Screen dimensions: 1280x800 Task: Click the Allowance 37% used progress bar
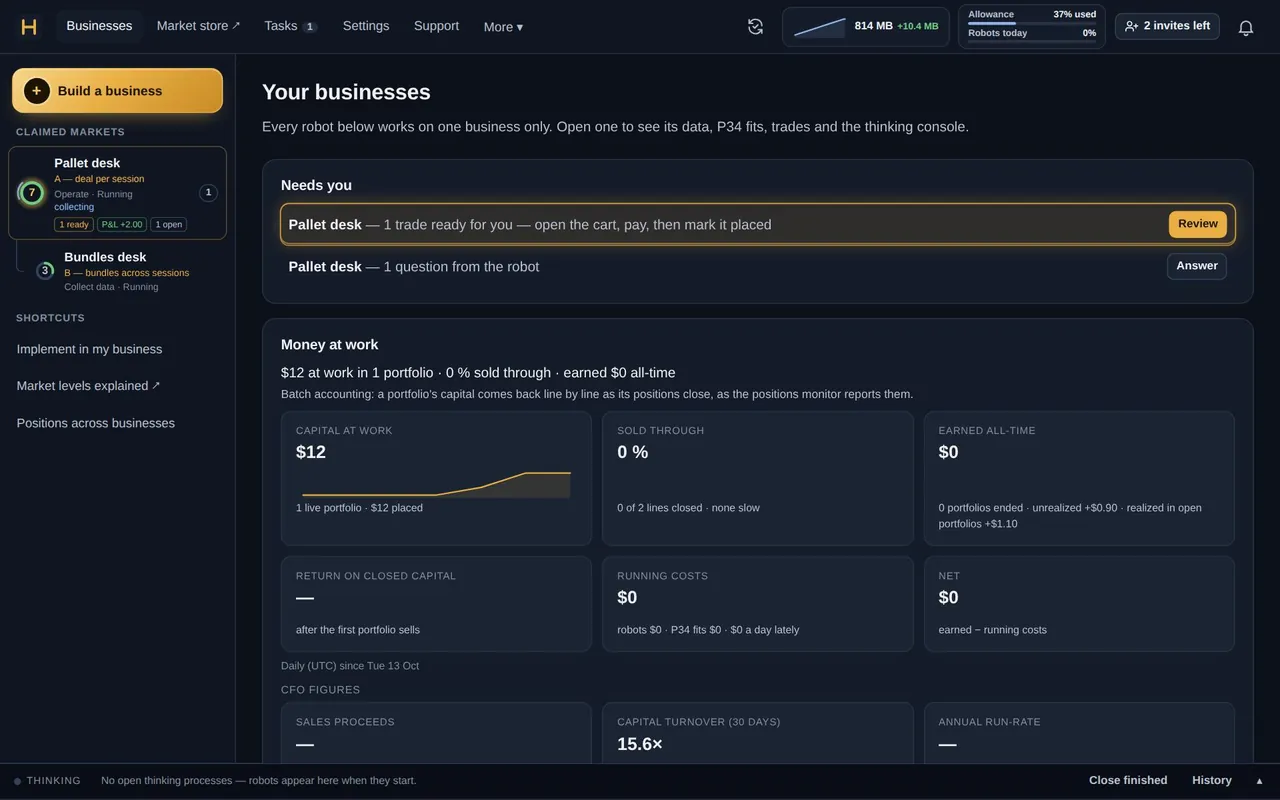pos(1032,23)
